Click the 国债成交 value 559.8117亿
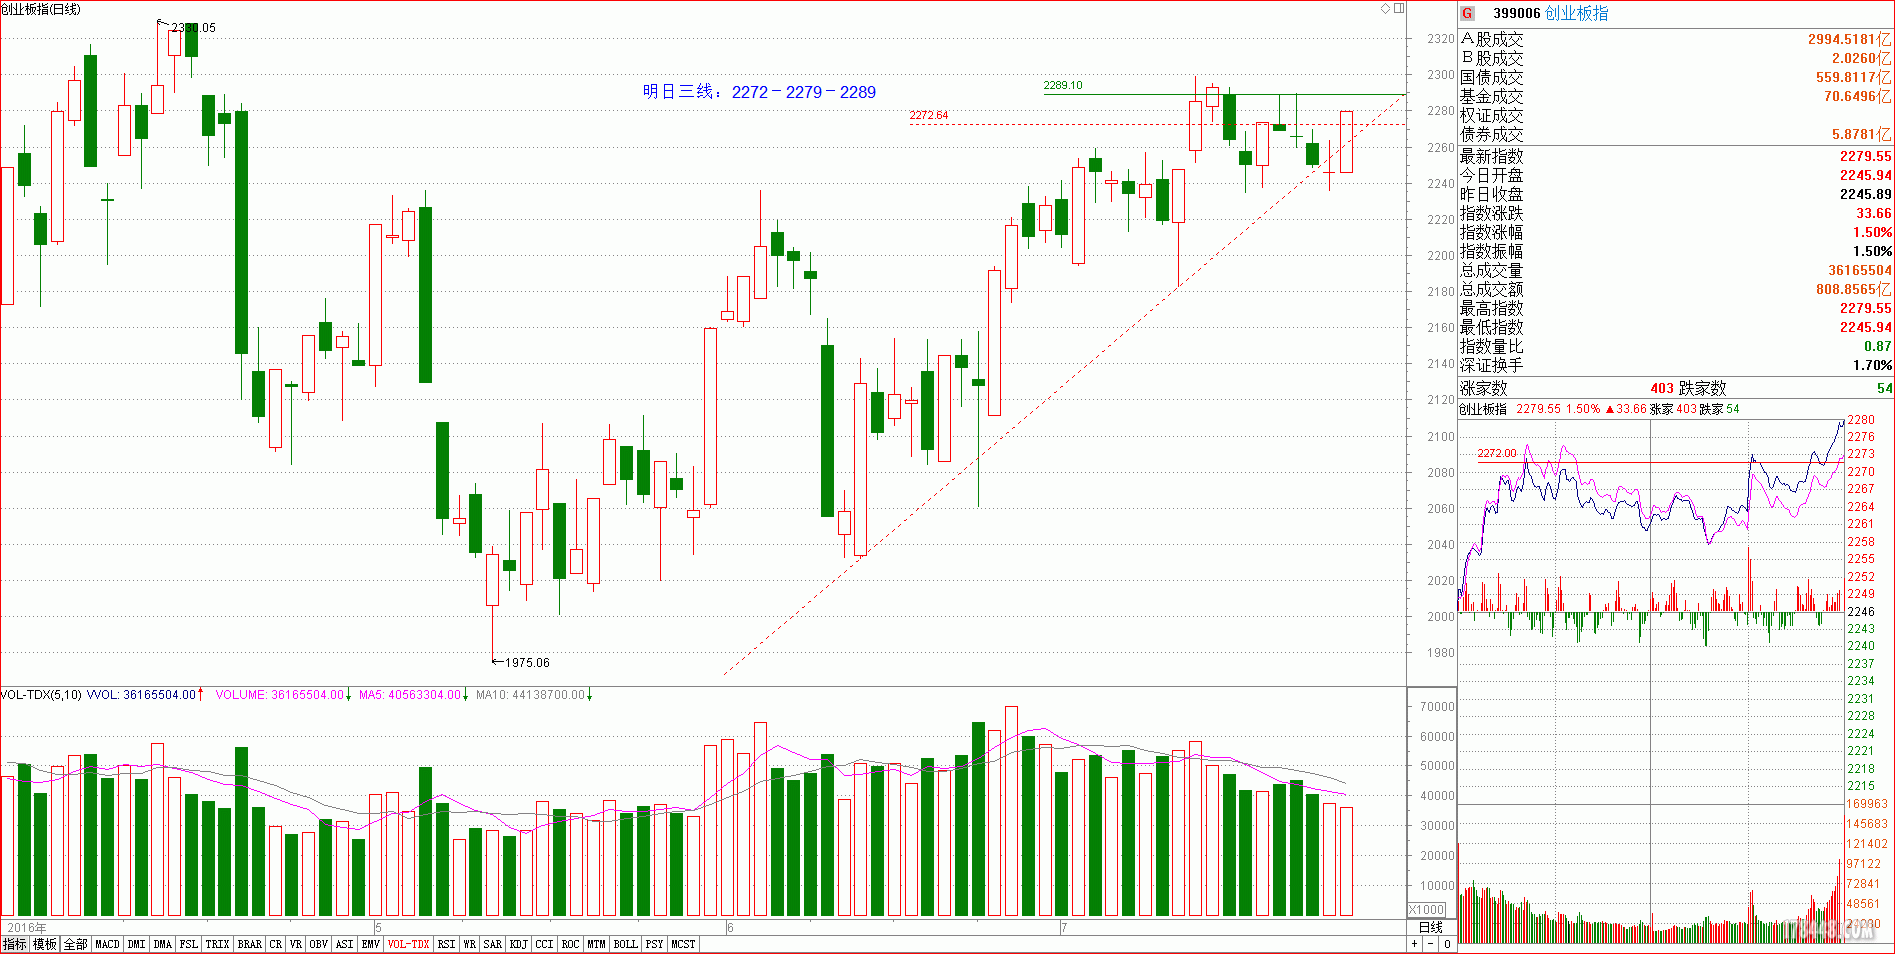This screenshot has width=1895, height=954. click(1853, 77)
